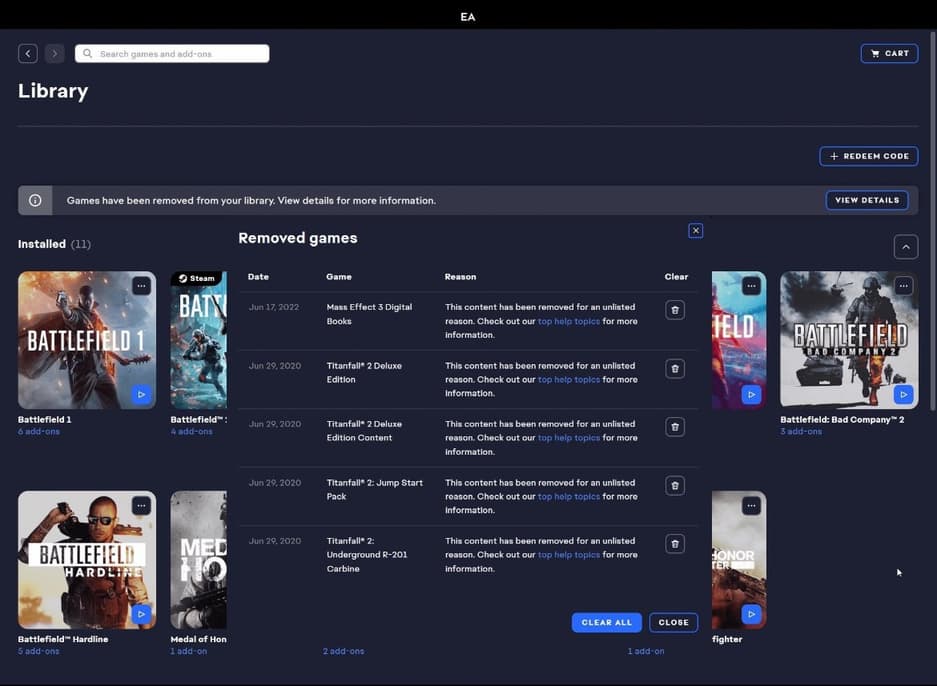Open Battlefield 1 6 add-ons link
The image size is (937, 686).
(39, 431)
